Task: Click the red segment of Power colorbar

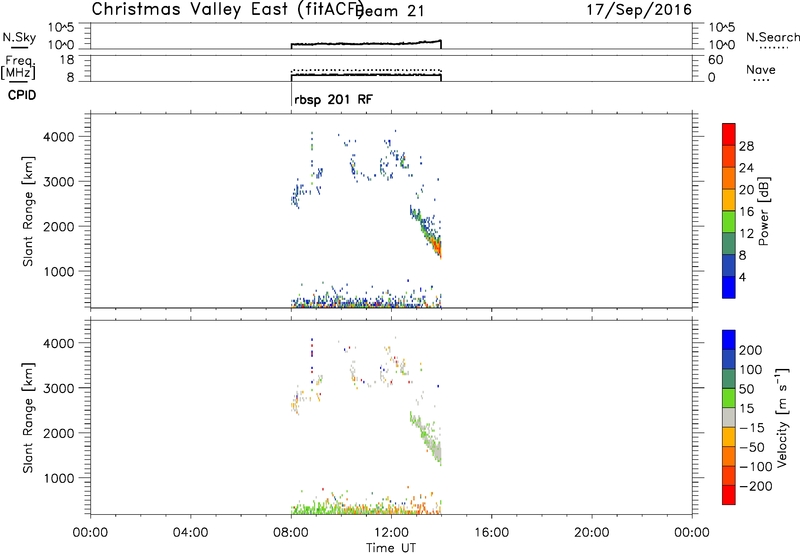Action: [x=729, y=134]
